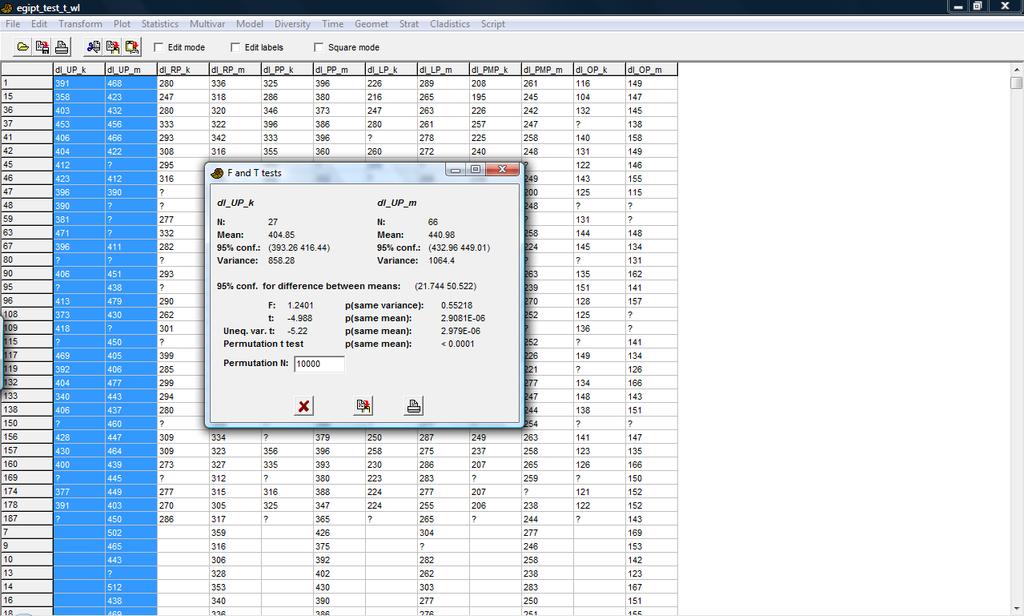Toggle the Edit labels checkbox
Viewport: 1024px width, 616px height.
[x=235, y=47]
